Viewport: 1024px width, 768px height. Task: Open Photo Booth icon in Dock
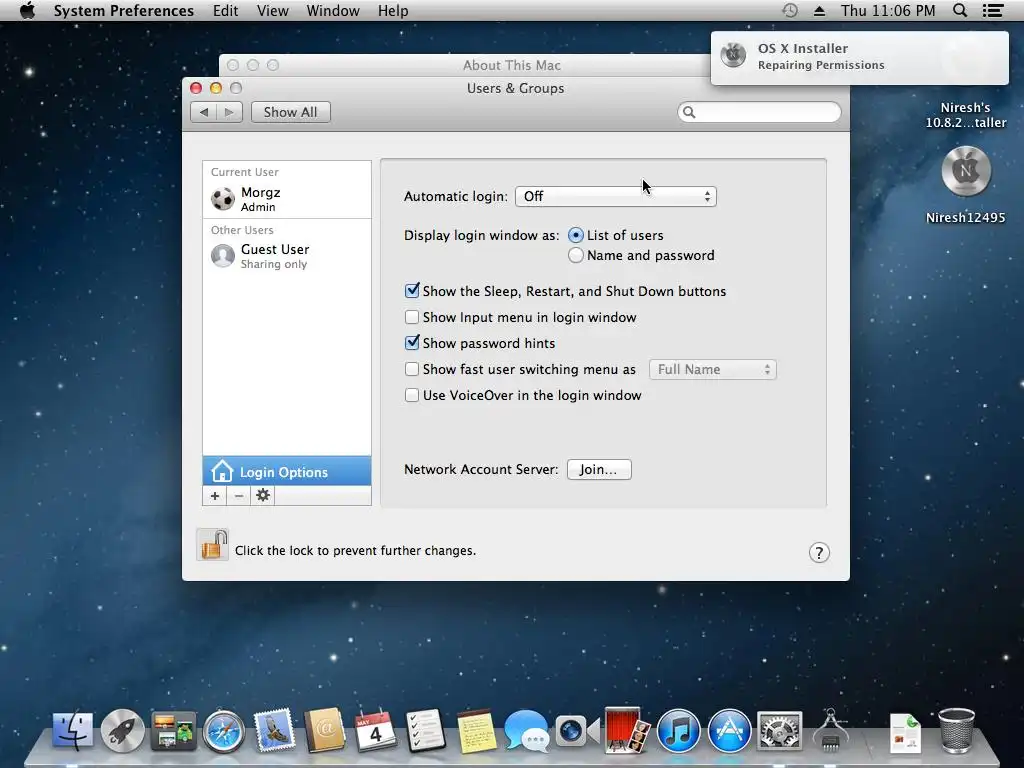[627, 730]
